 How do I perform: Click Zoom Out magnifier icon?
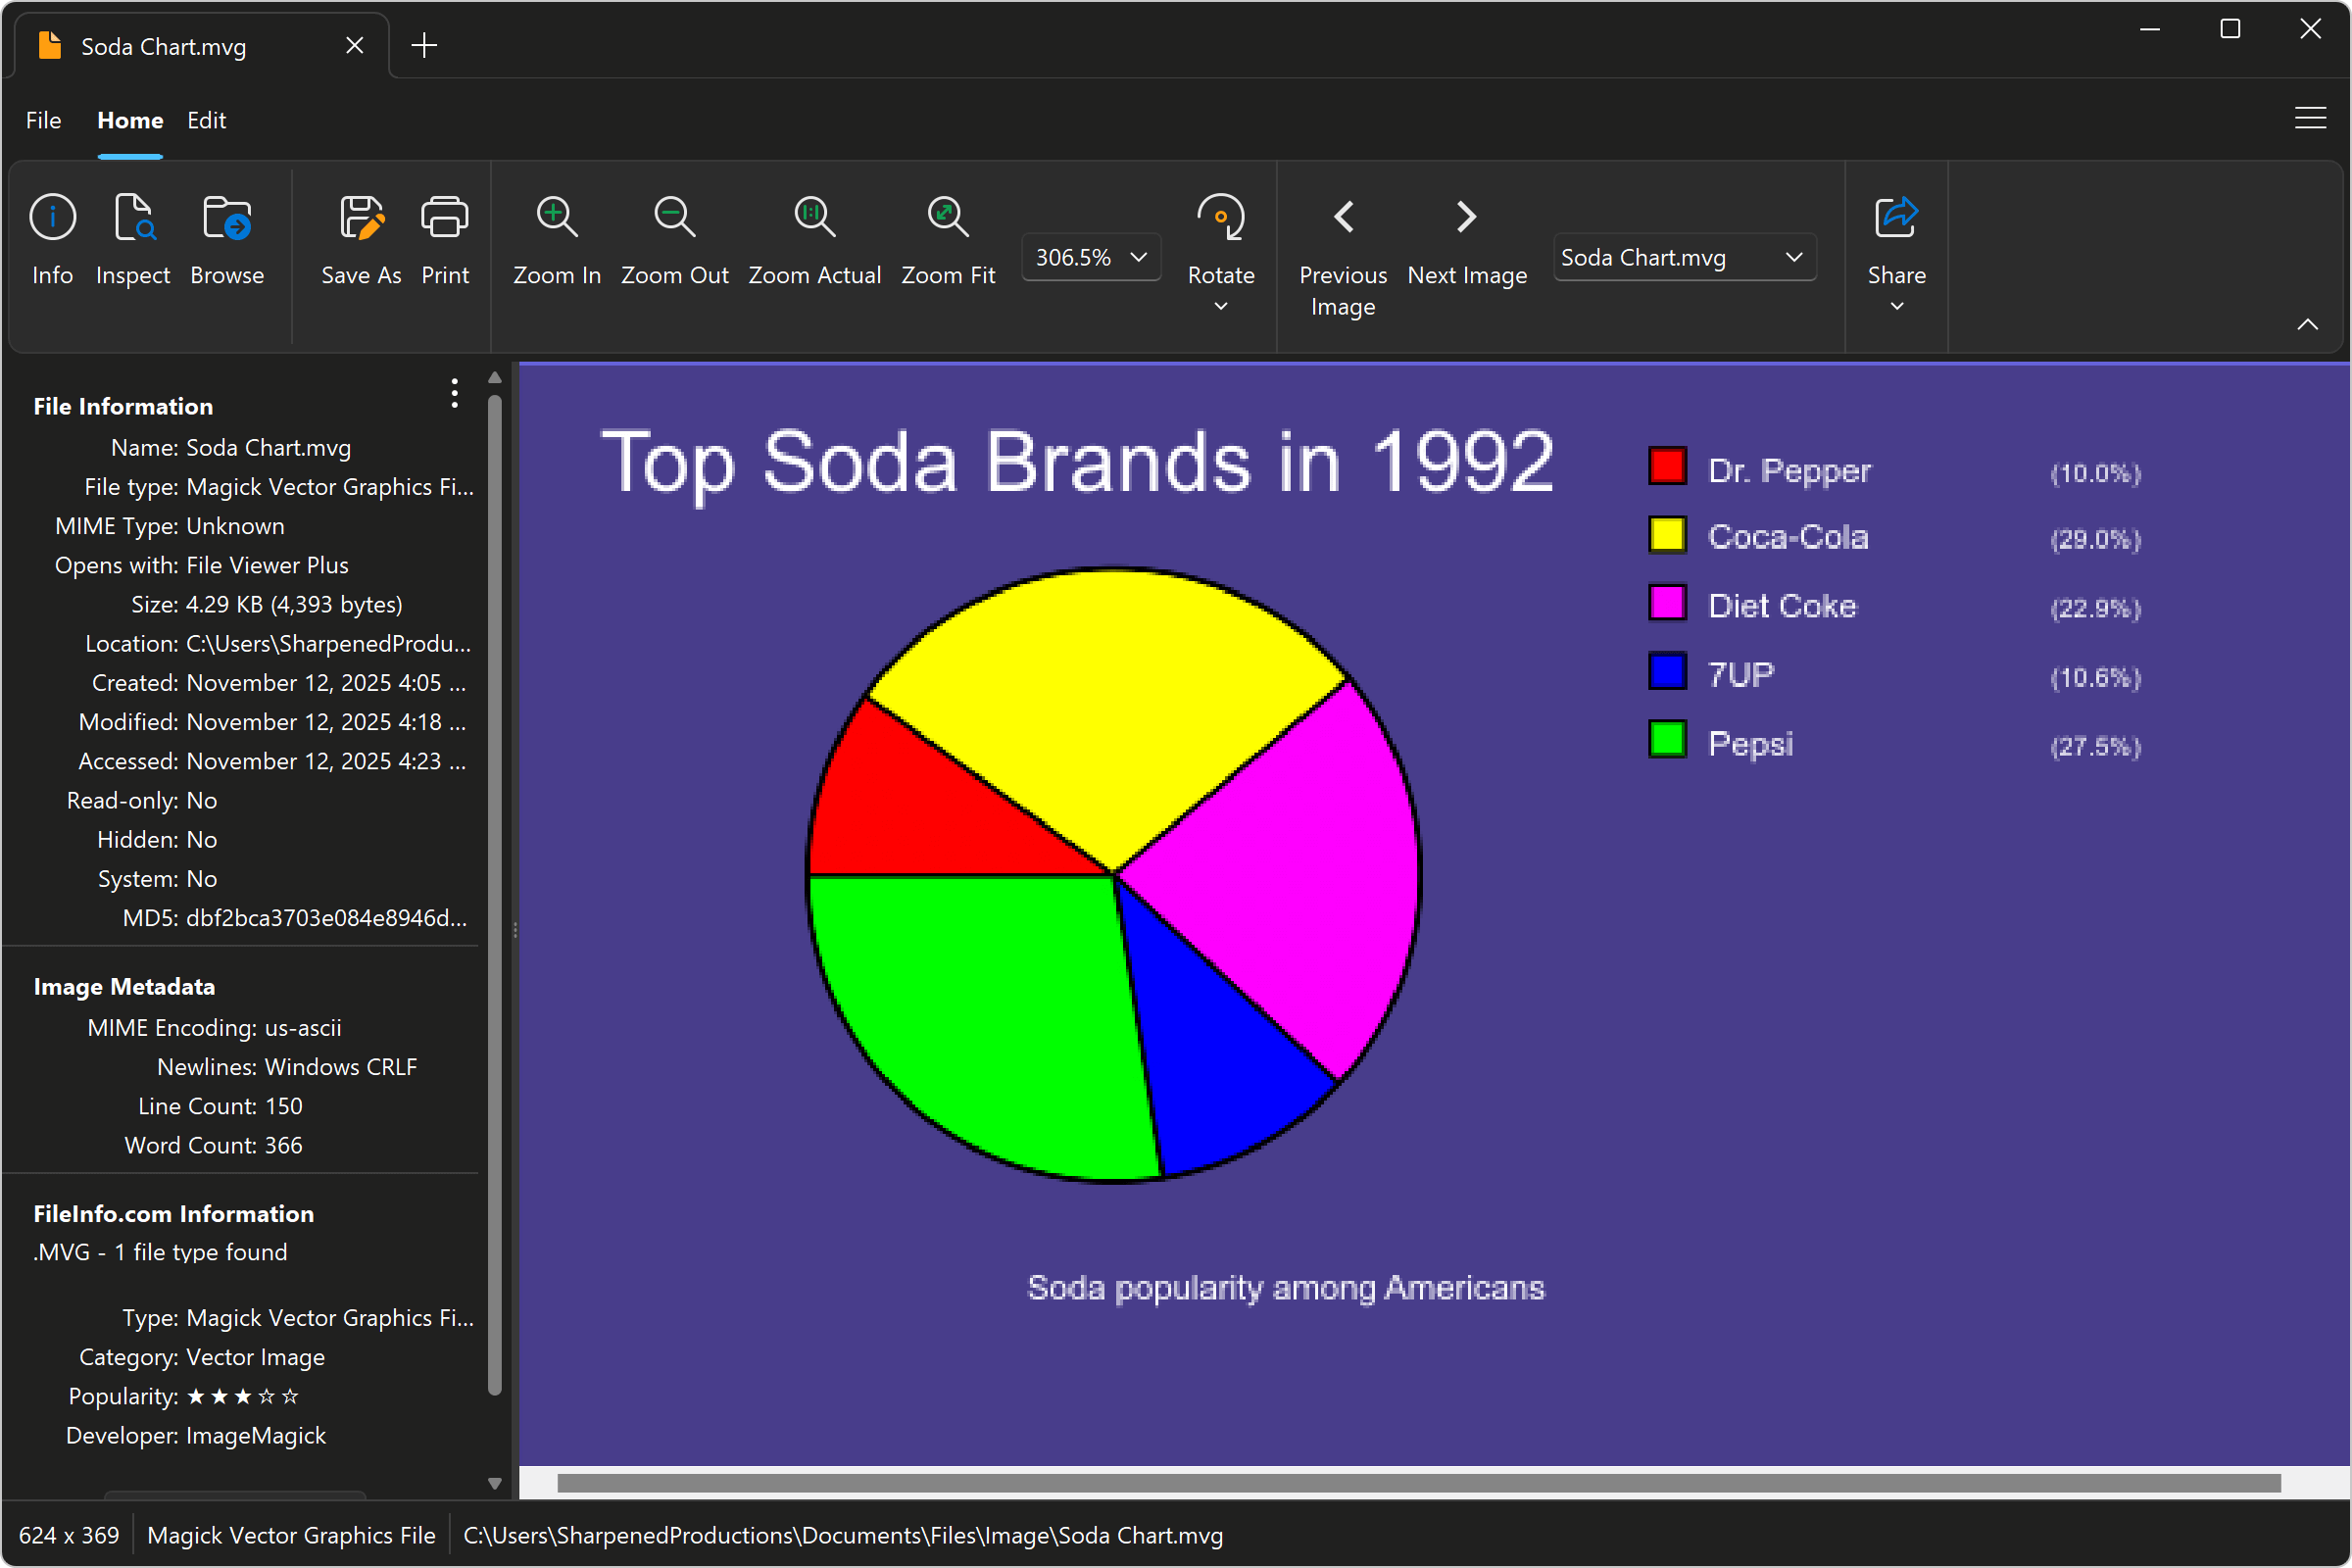coord(674,217)
